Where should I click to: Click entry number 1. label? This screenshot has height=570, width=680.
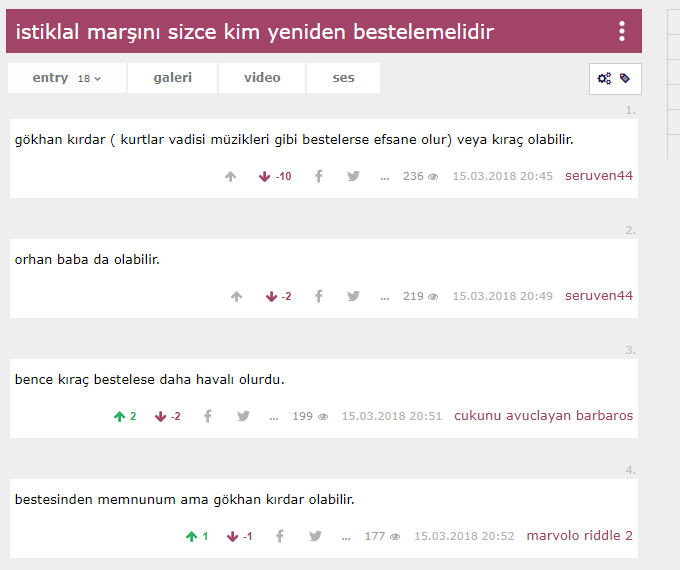tap(631, 111)
